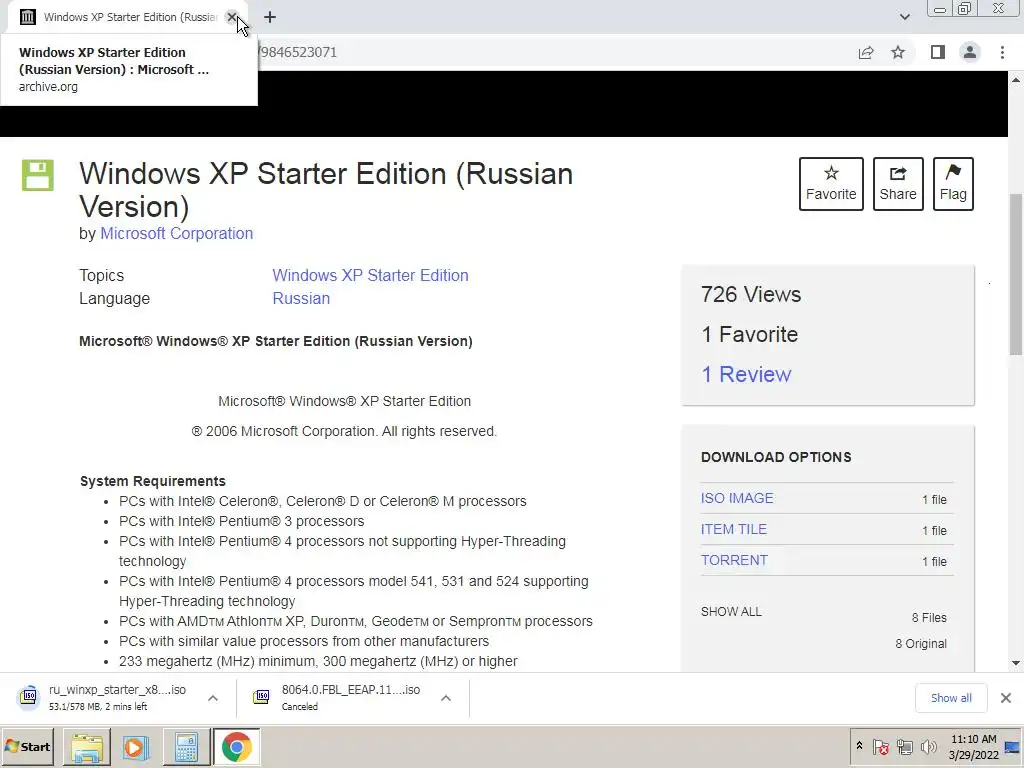The height and width of the screenshot is (768, 1024).
Task: Toggle the Chrome side panel
Action: [938, 52]
